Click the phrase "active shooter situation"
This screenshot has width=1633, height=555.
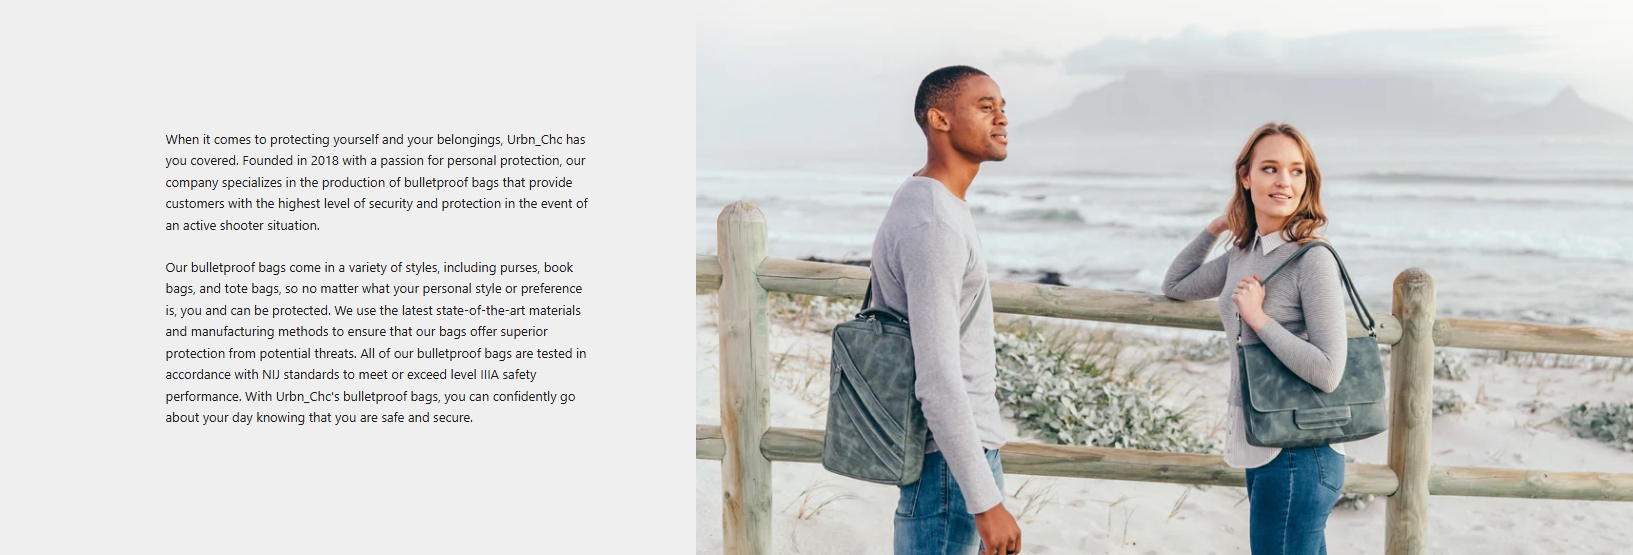pos(252,225)
